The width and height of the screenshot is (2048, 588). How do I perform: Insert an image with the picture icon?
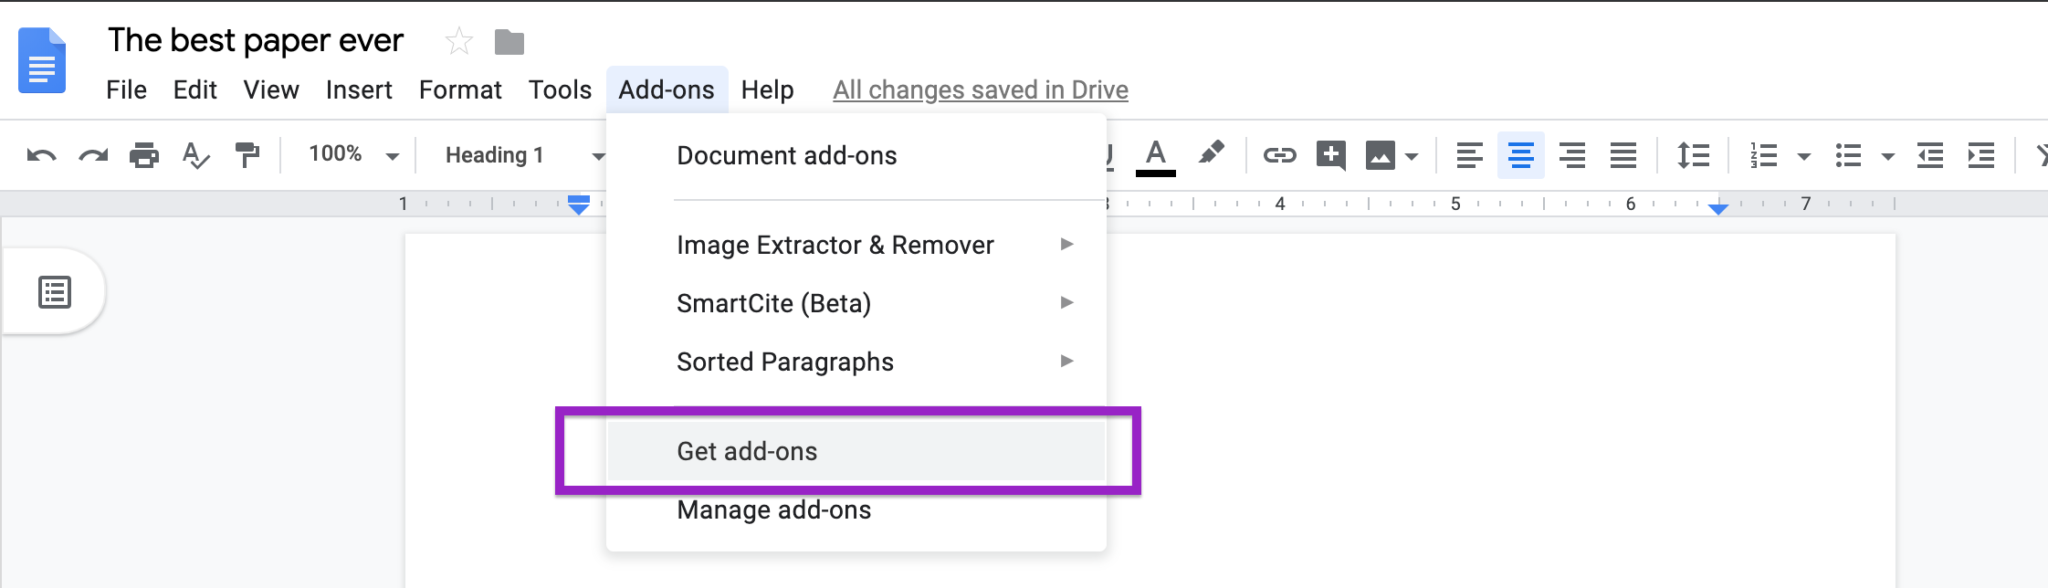tap(1380, 155)
